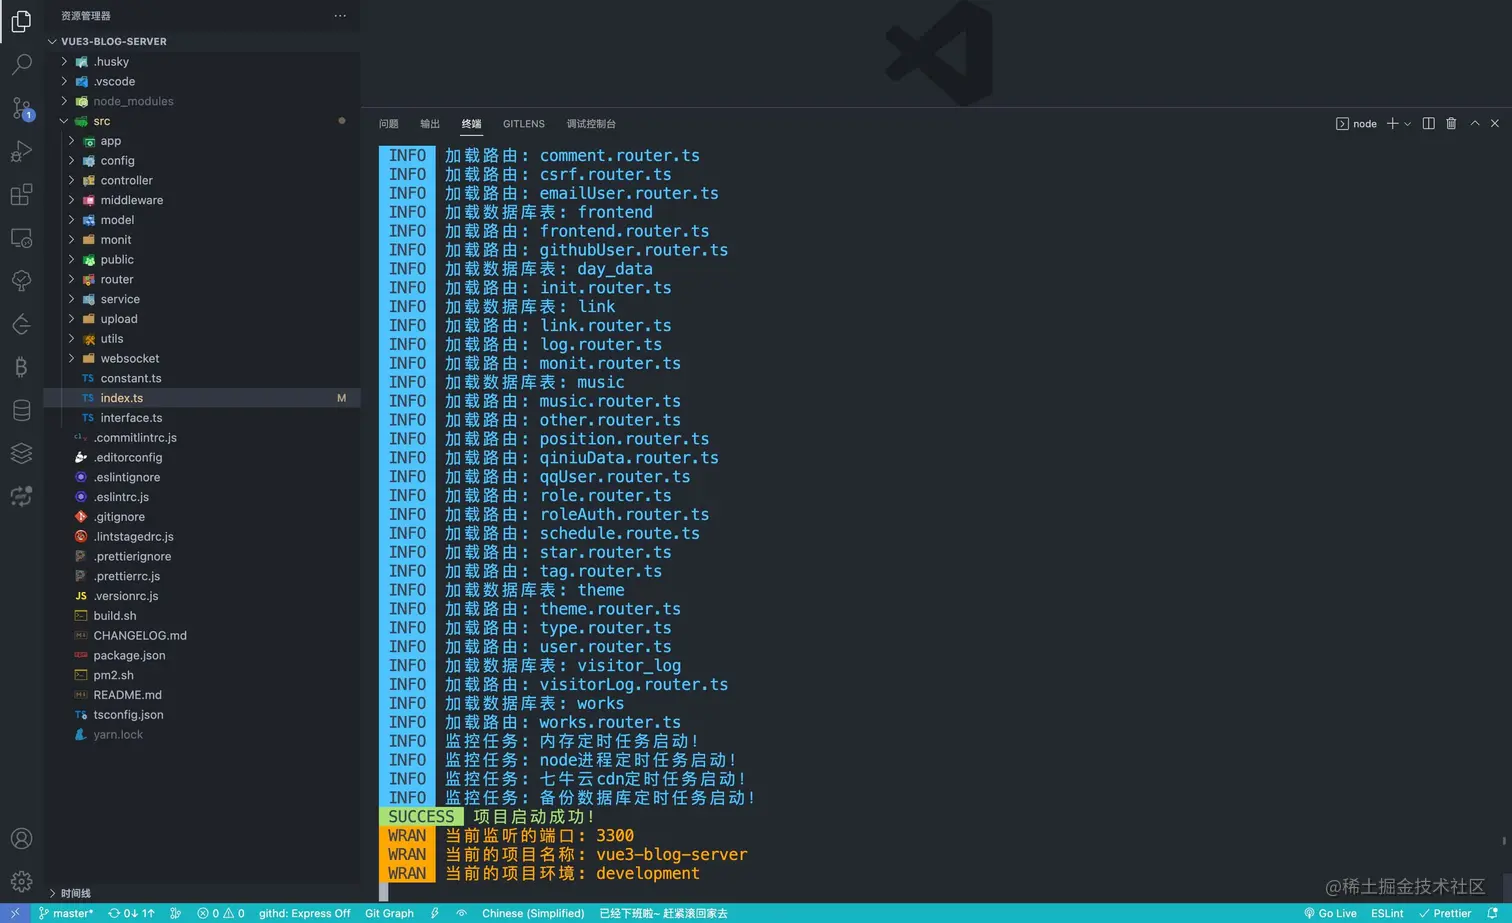Open the Search view in the activity bar
Screen dimensions: 1512x923
[x=21, y=65]
